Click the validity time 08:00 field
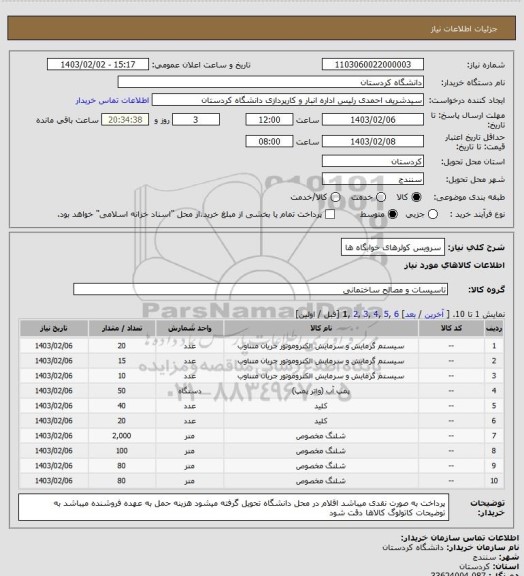 click(x=269, y=141)
